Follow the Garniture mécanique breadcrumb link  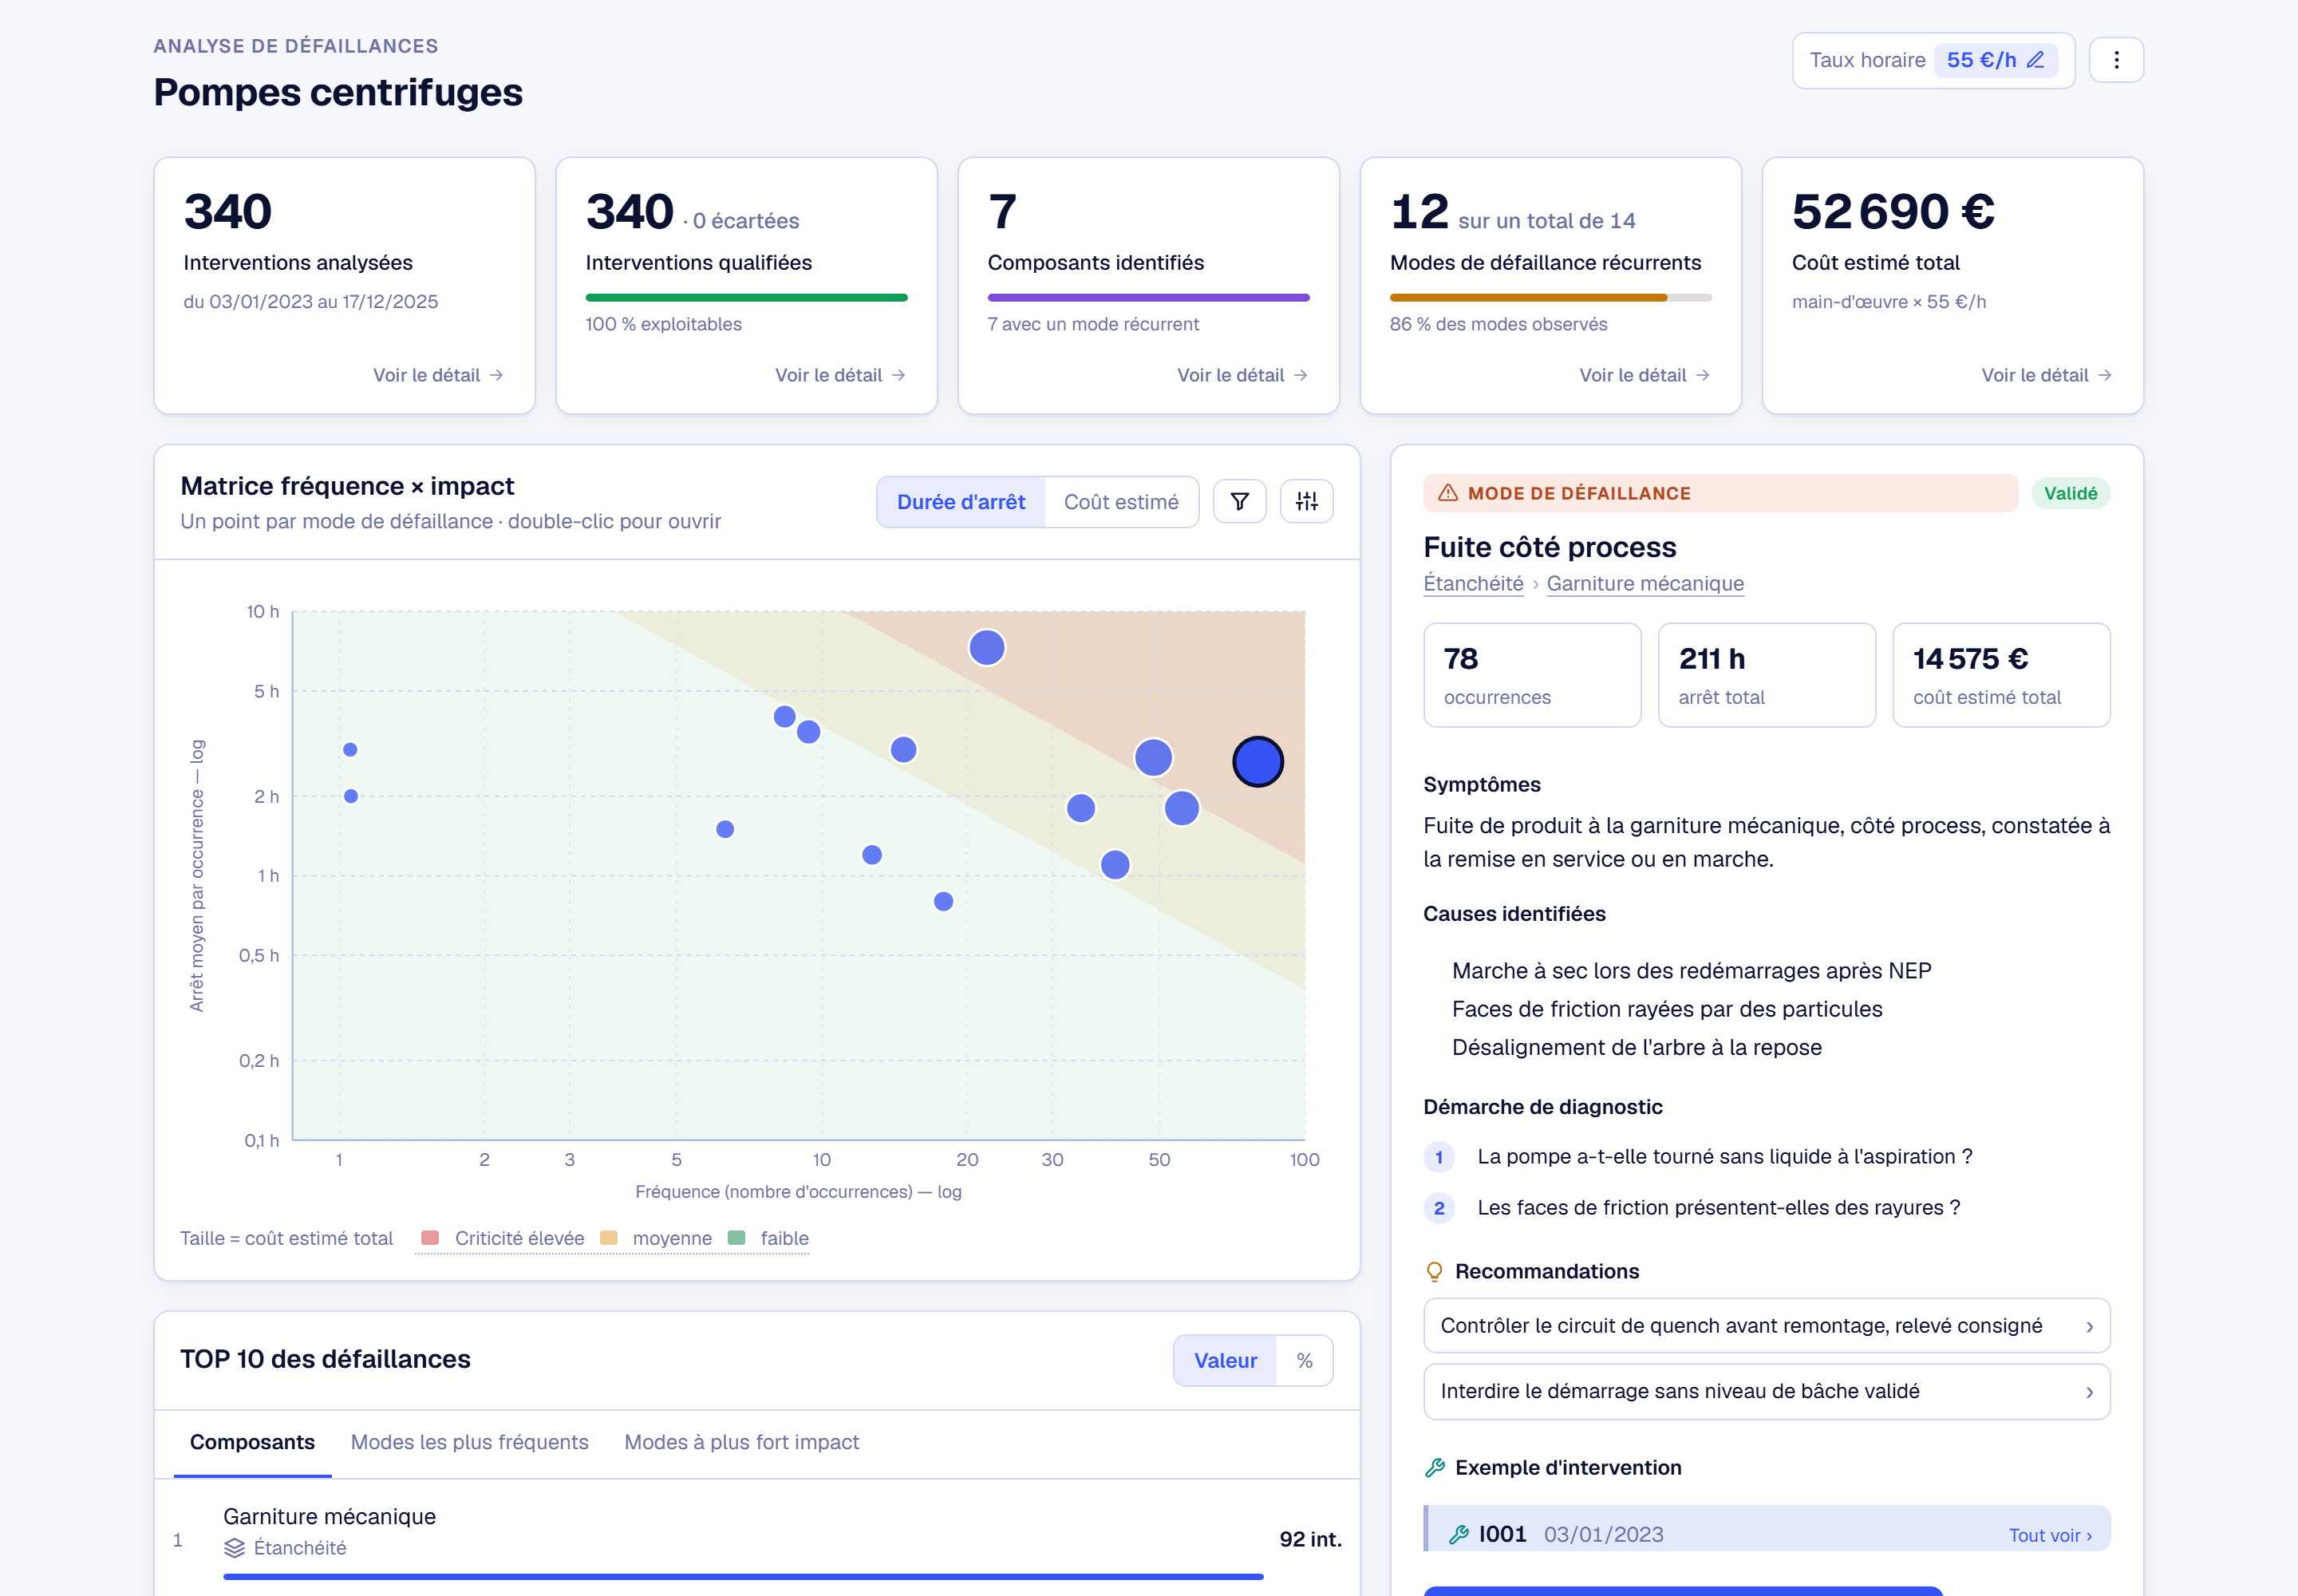pyautogui.click(x=1645, y=583)
